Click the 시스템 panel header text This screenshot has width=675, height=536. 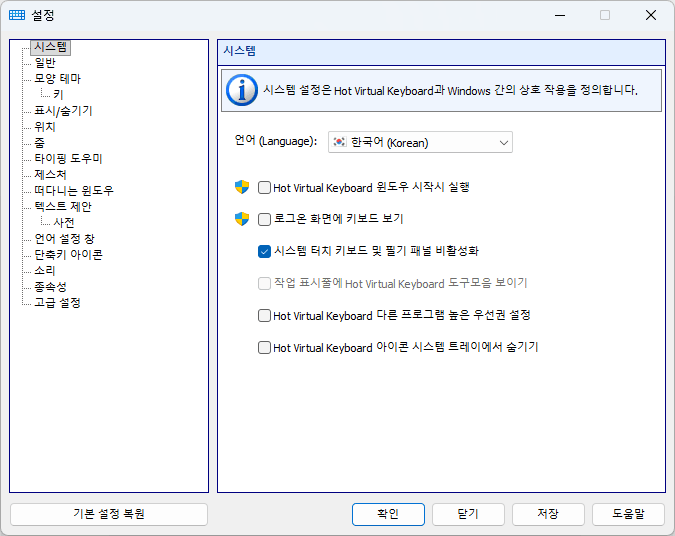point(239,51)
